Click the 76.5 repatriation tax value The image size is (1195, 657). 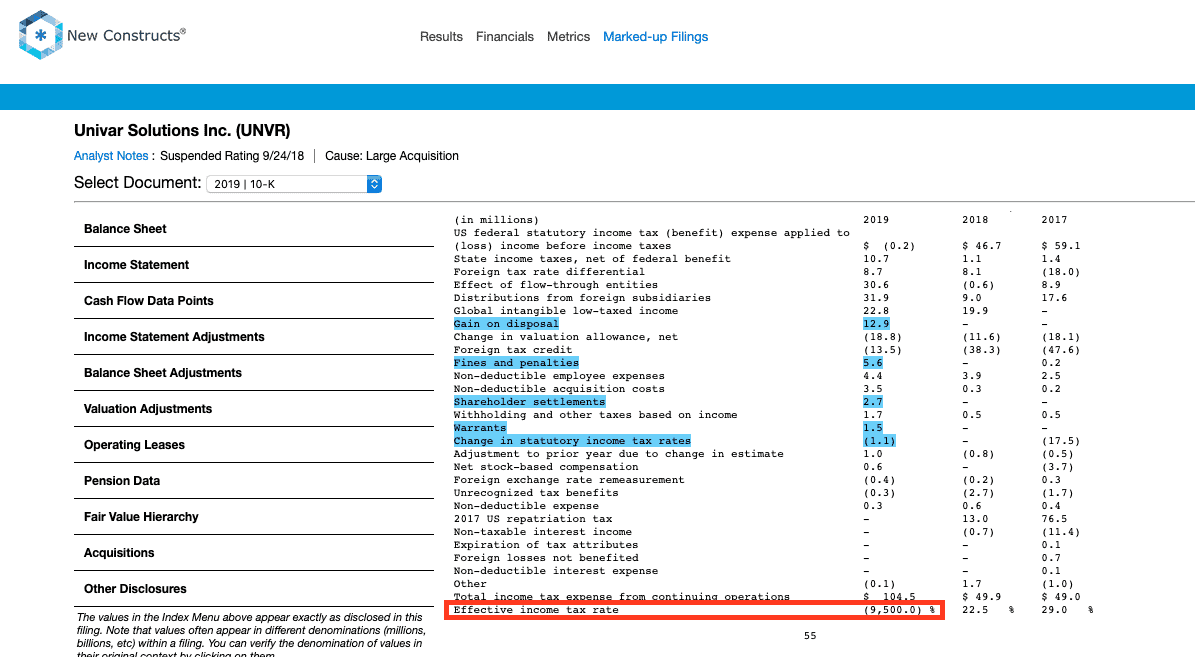[1054, 519]
